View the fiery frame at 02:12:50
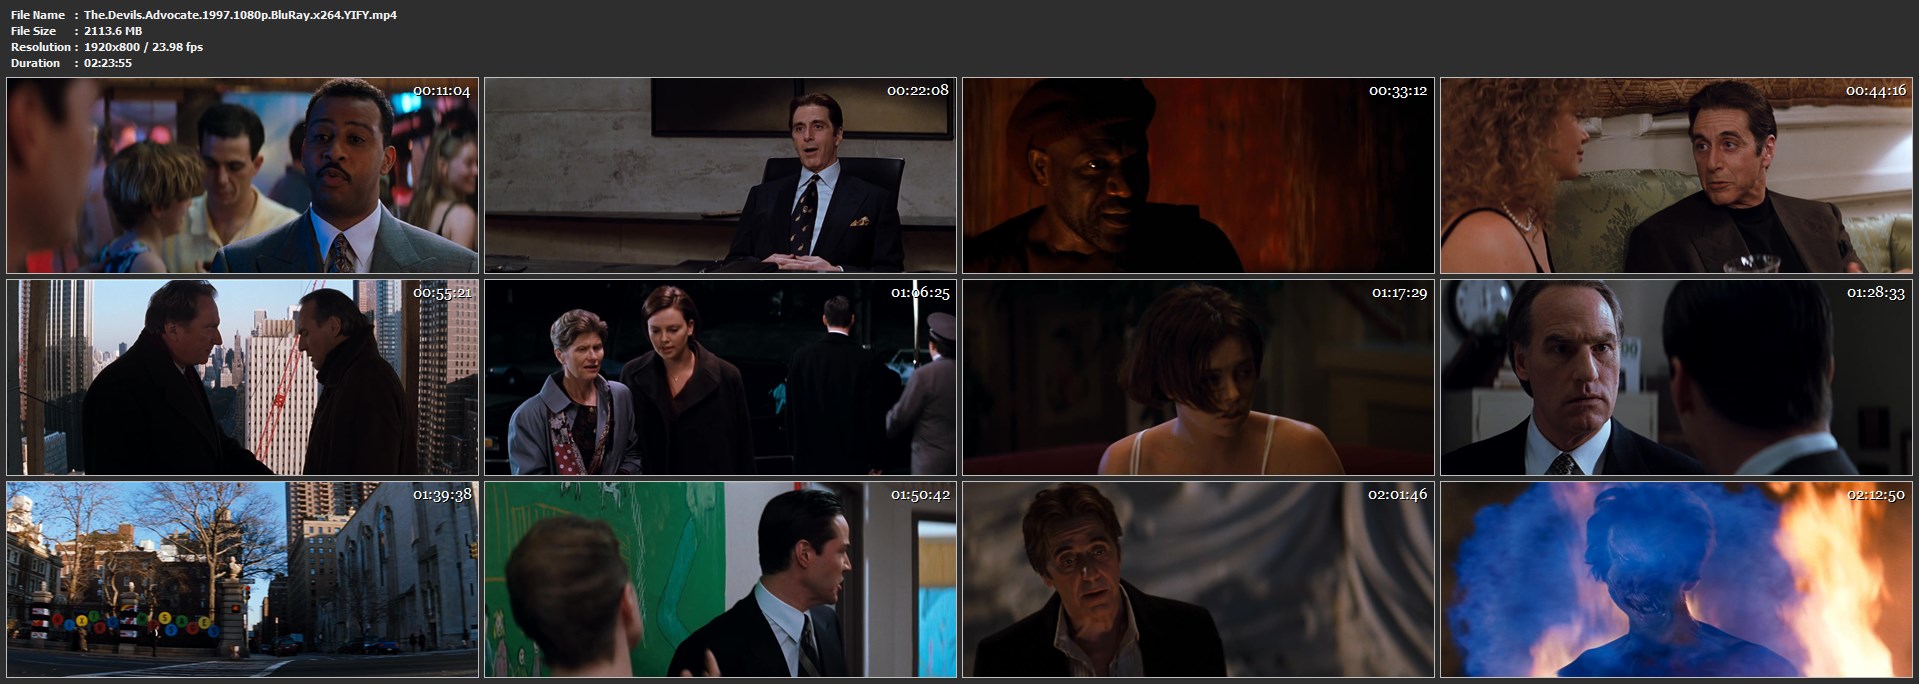This screenshot has height=684, width=1919. click(1676, 579)
